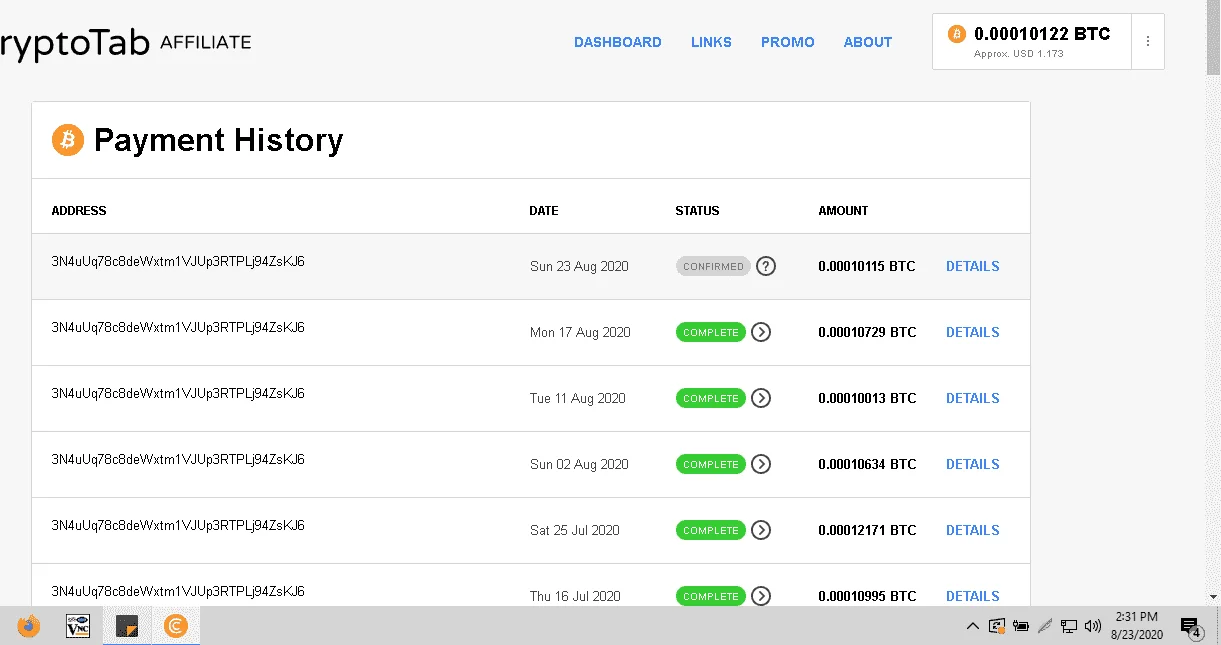Click the date Sun 02 Aug 2020
This screenshot has width=1221, height=645.
click(579, 465)
